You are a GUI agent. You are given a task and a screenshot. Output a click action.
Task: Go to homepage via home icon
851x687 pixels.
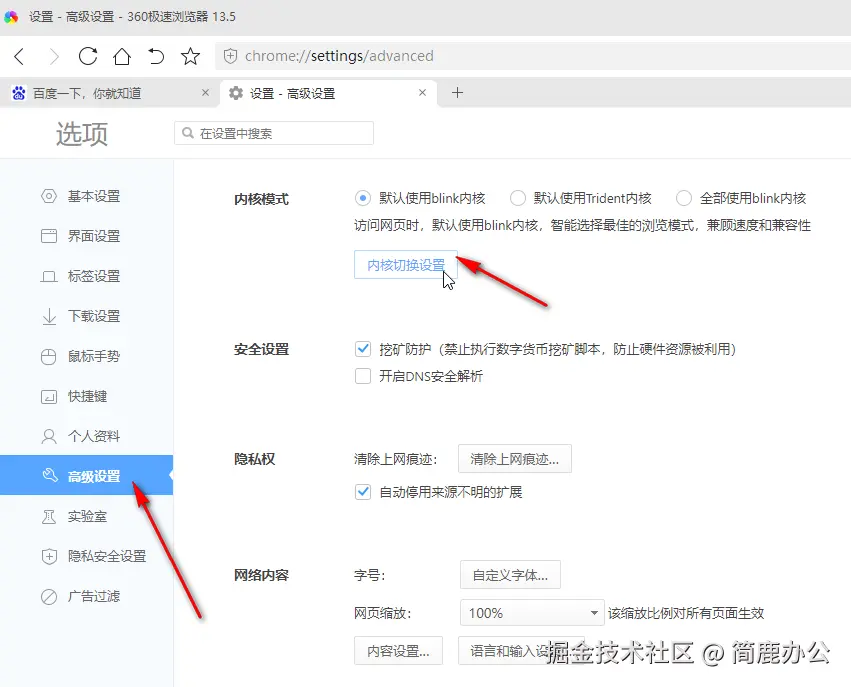click(x=122, y=56)
